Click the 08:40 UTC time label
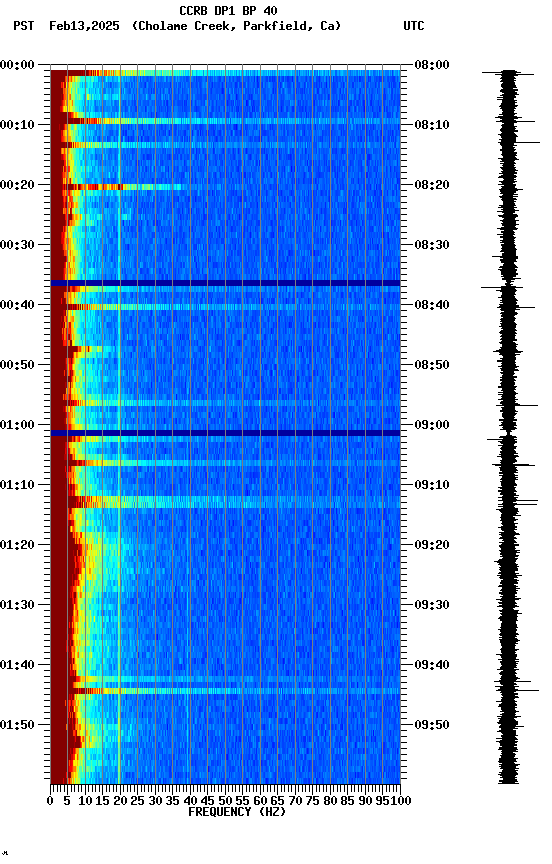This screenshot has height=864, width=552. tap(432, 305)
